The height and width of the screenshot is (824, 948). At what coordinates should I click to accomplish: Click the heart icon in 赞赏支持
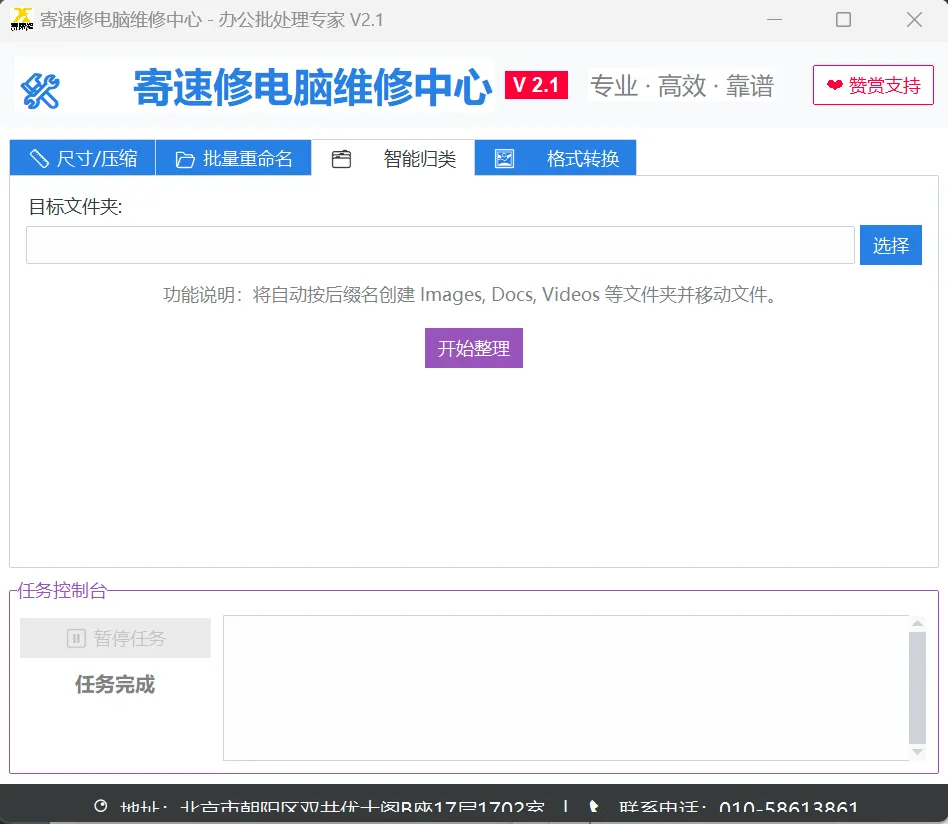pyautogui.click(x=834, y=86)
